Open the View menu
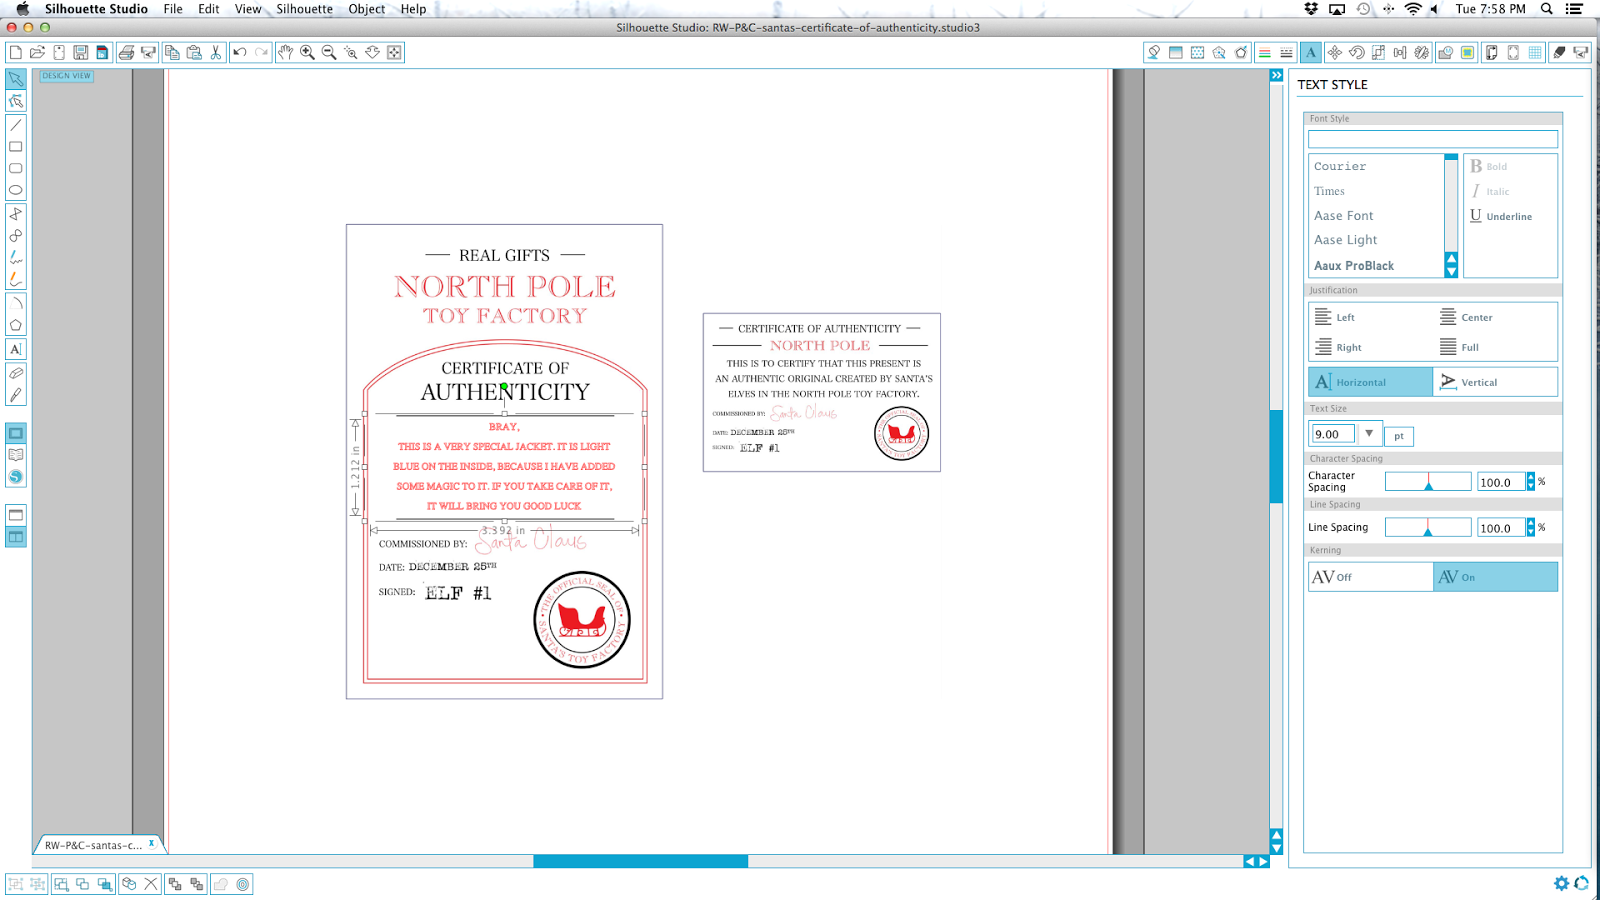Image resolution: width=1600 pixels, height=900 pixels. click(x=248, y=9)
